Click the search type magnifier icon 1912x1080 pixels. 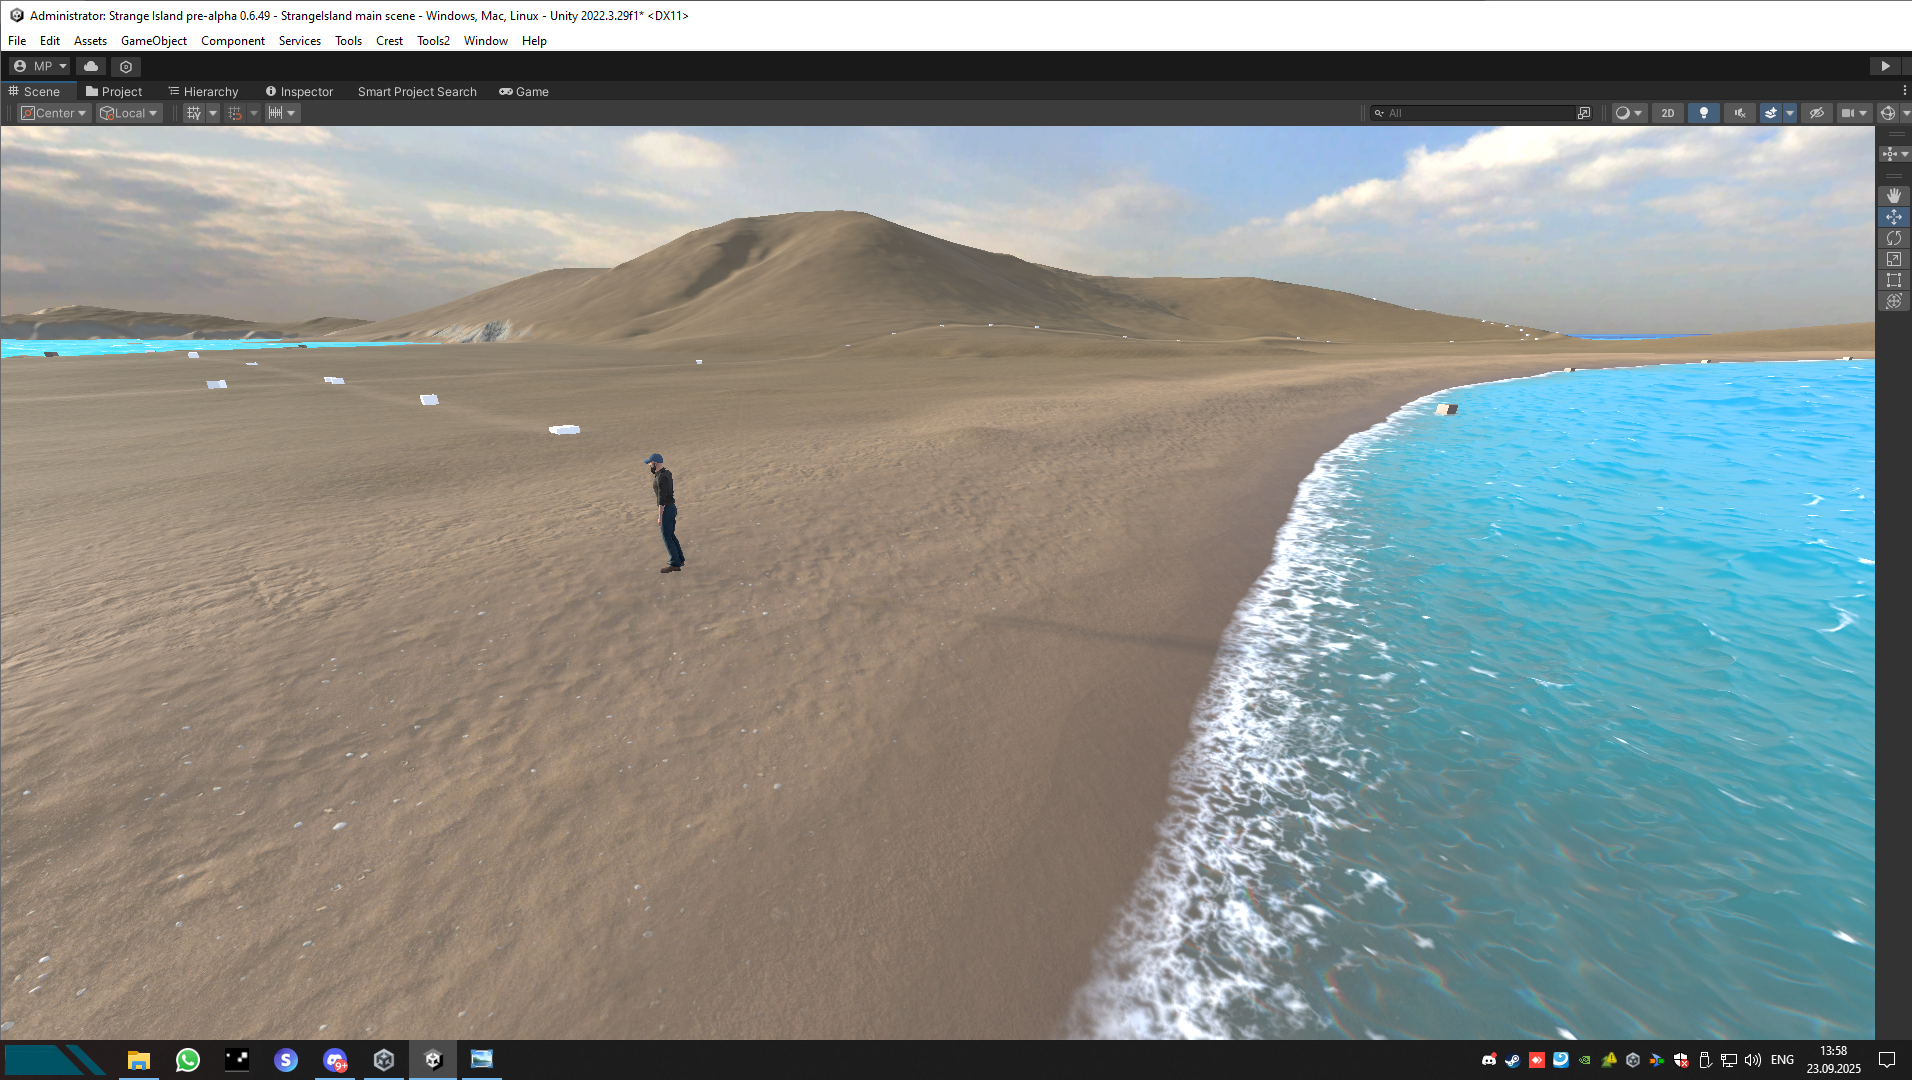coord(1379,113)
